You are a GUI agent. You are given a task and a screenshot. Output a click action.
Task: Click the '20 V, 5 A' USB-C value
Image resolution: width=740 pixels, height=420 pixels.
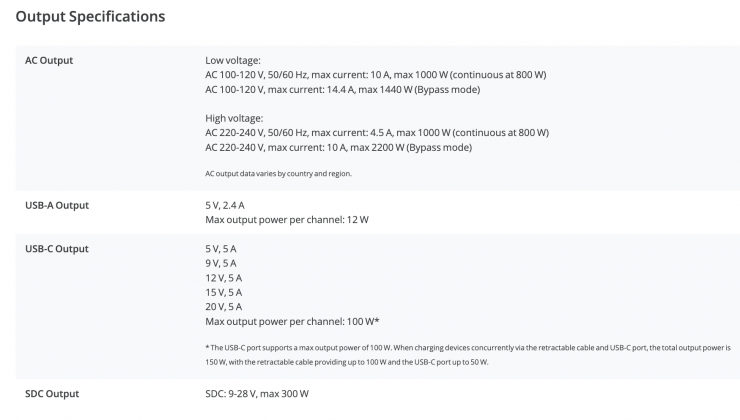(x=224, y=307)
